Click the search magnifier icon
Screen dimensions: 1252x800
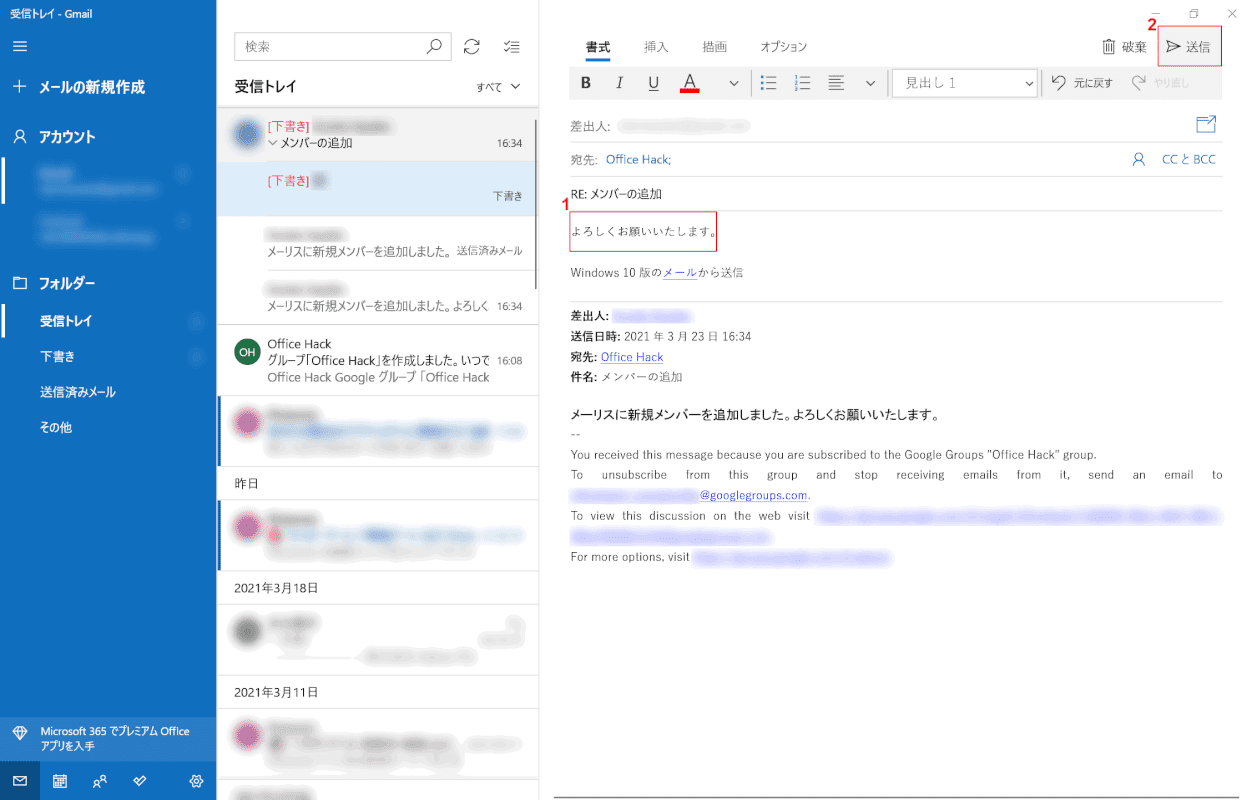434,46
